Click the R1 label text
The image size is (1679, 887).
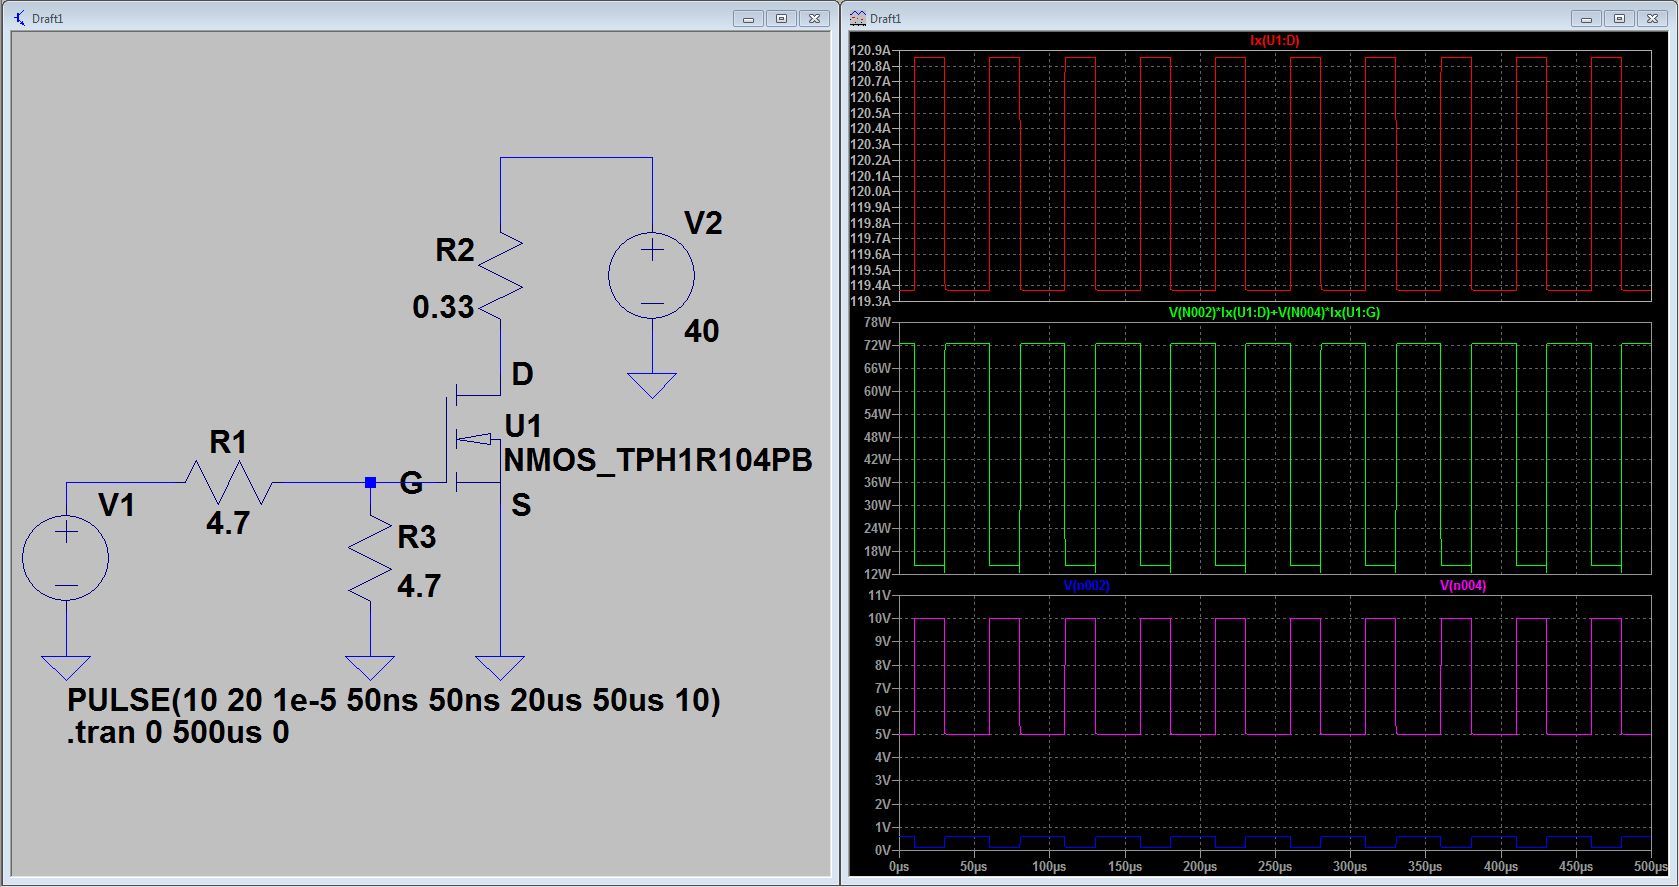pos(228,442)
